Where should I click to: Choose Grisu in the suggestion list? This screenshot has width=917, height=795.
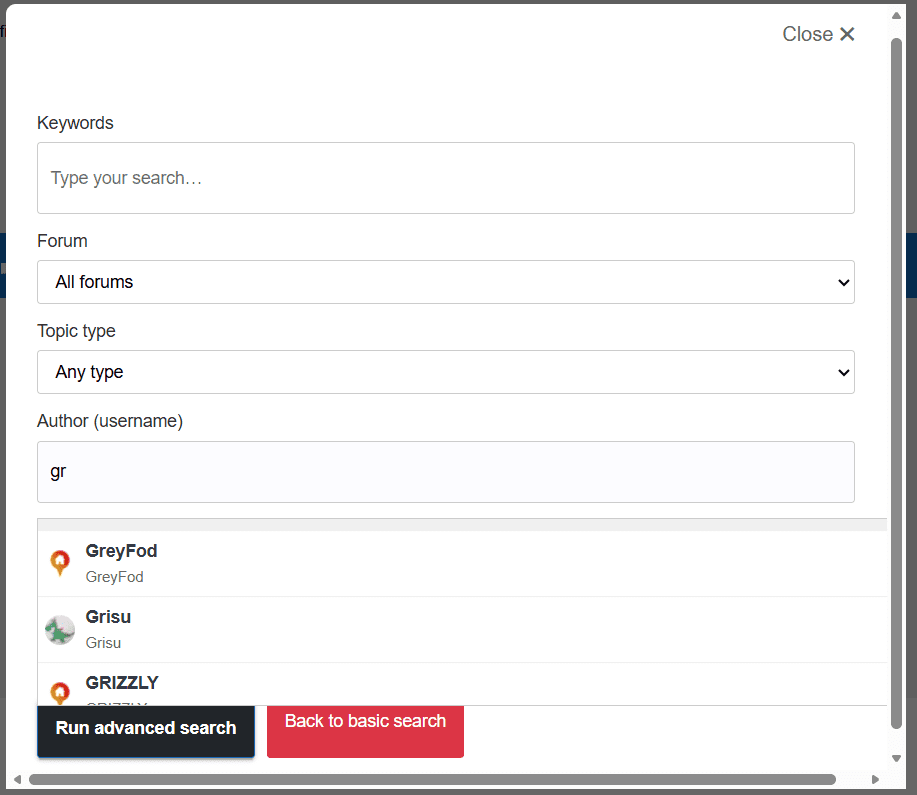108,617
